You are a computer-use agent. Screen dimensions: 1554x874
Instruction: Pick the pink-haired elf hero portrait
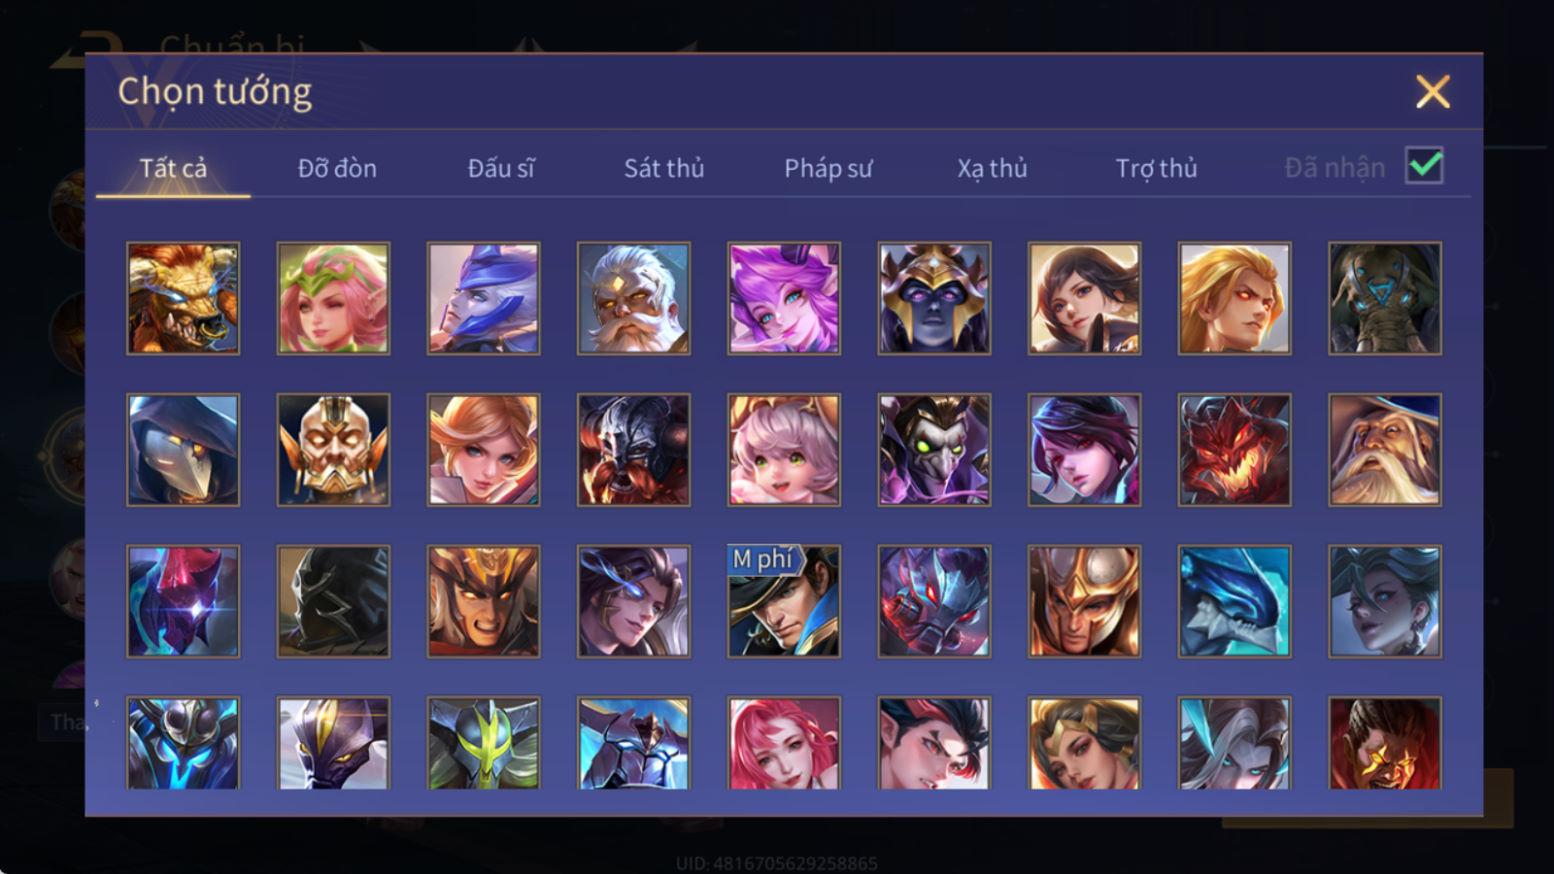click(x=333, y=298)
